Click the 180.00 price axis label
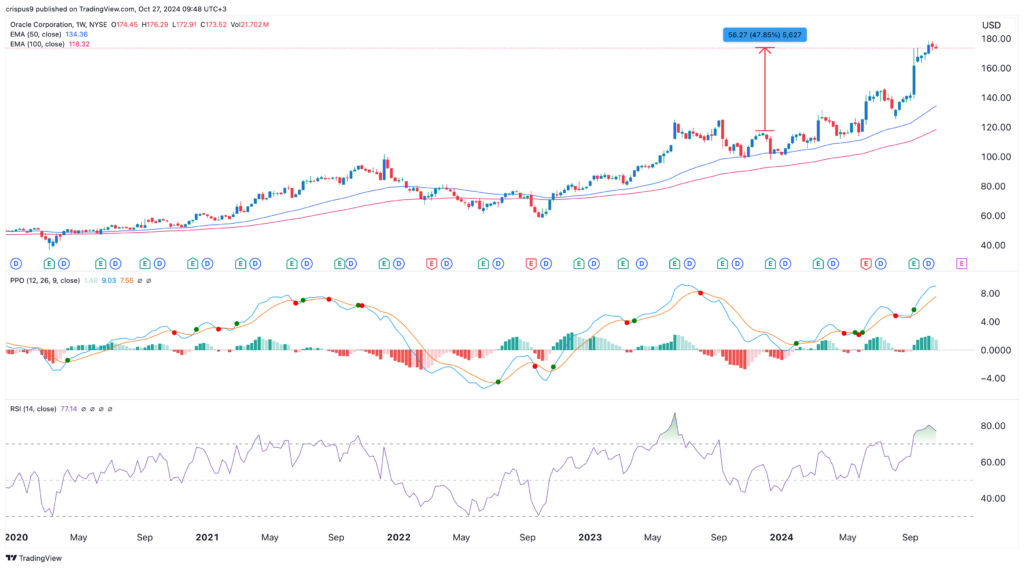 (x=996, y=39)
